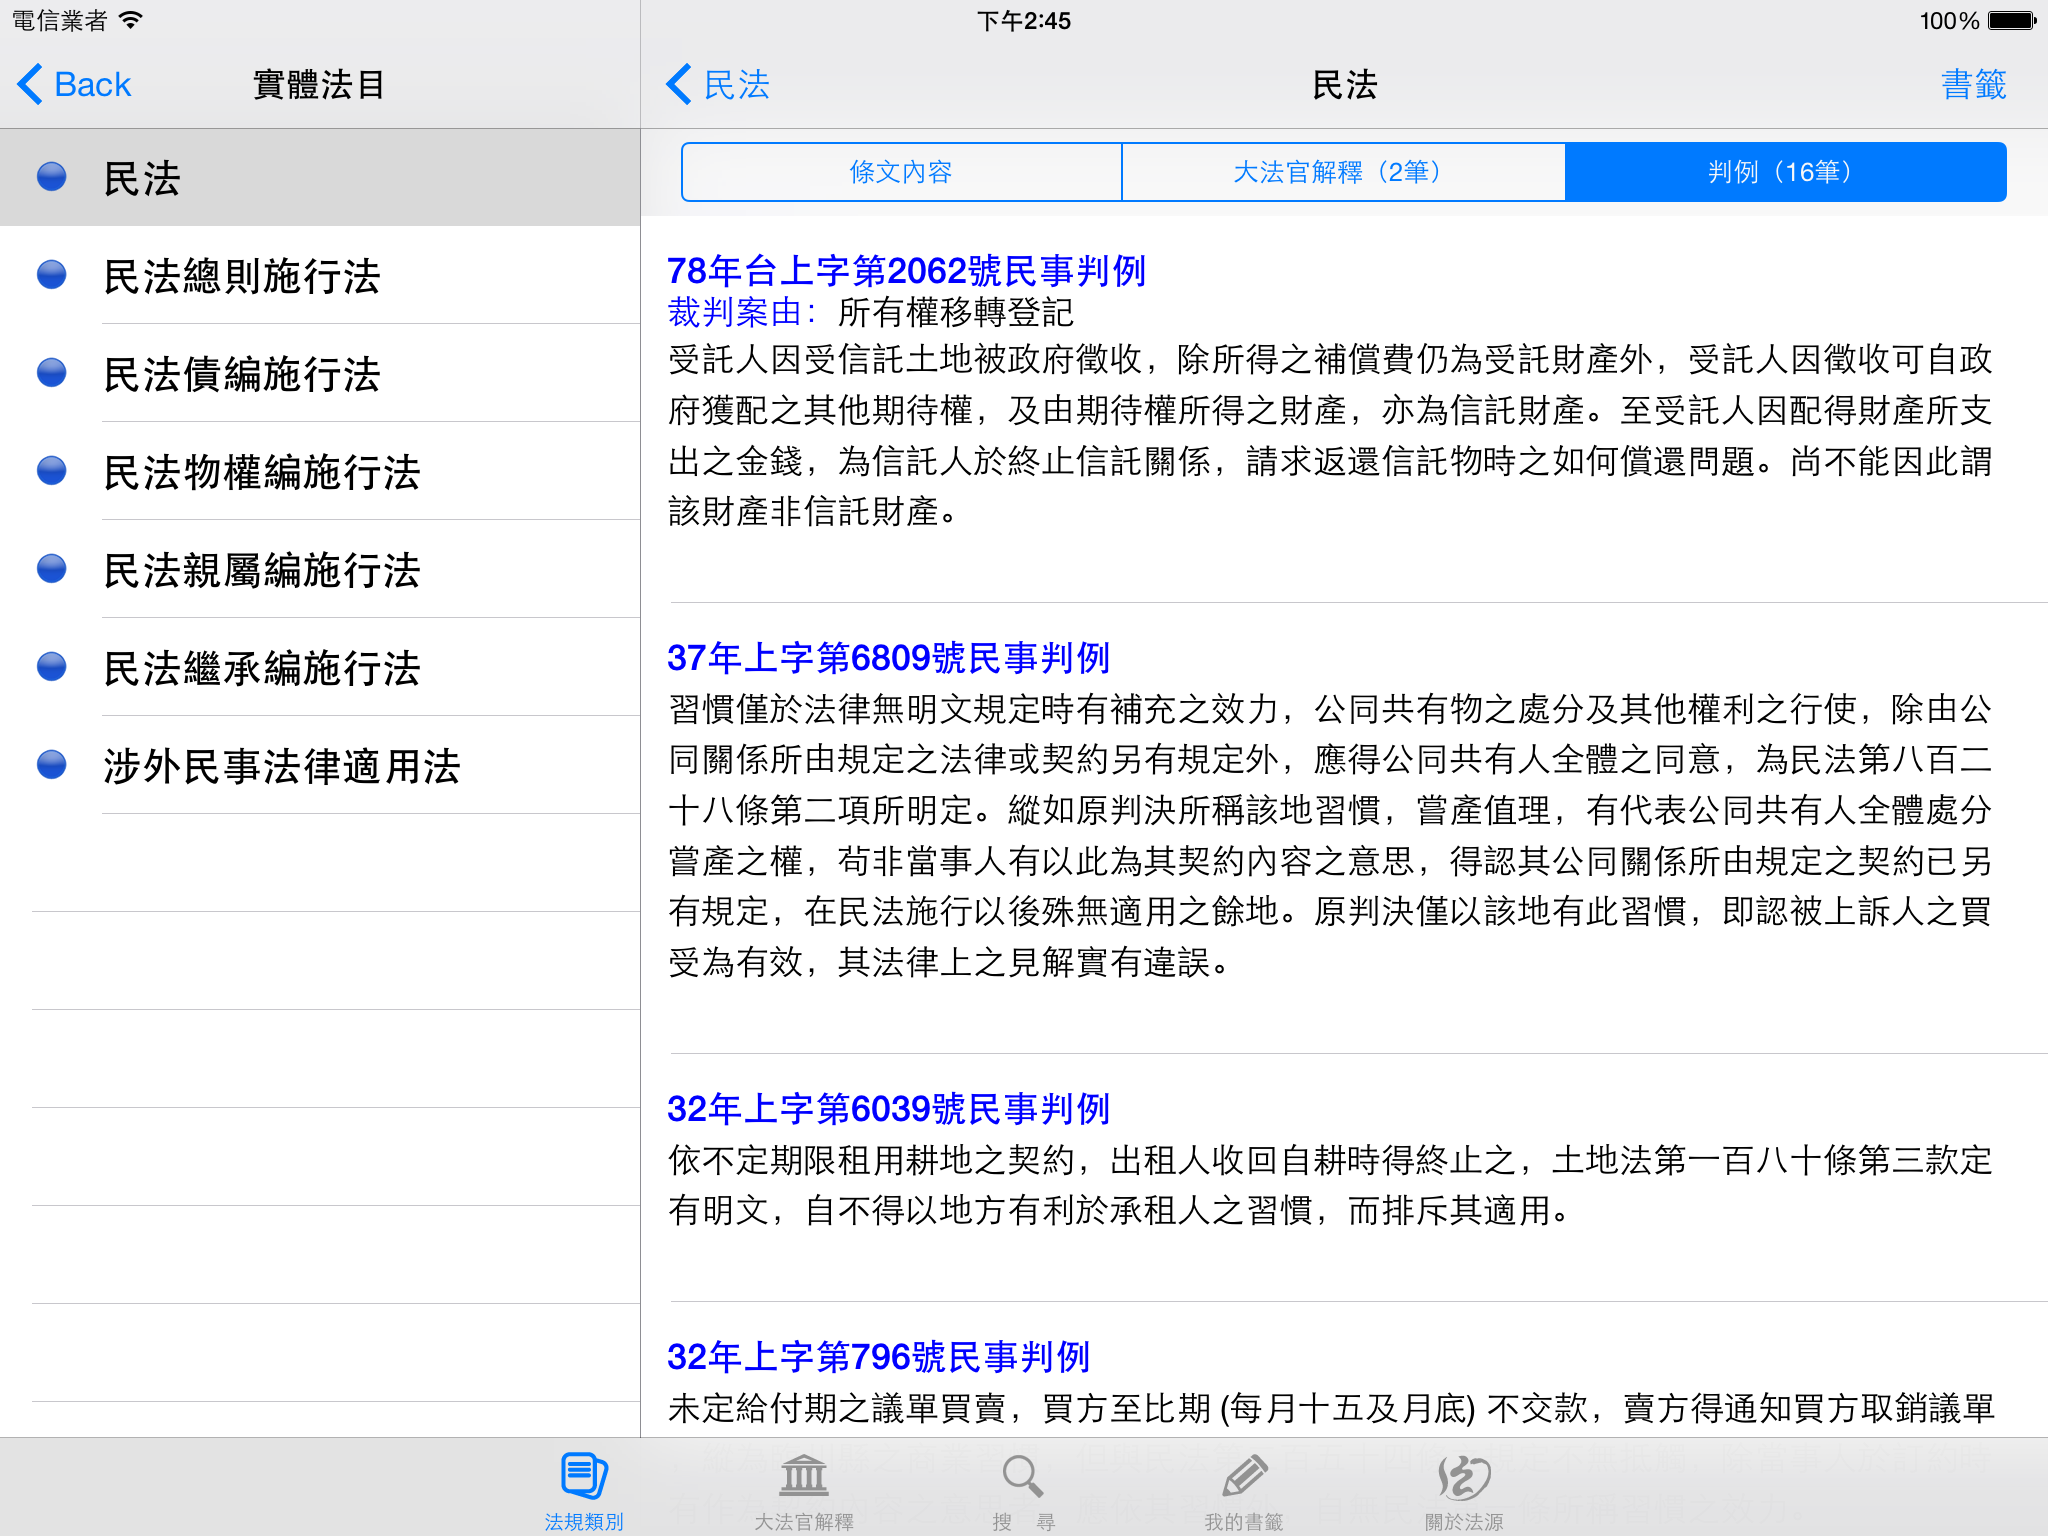Select 民法繼承編施行法 in the list
Screen dimensions: 2048x1536
point(262,668)
